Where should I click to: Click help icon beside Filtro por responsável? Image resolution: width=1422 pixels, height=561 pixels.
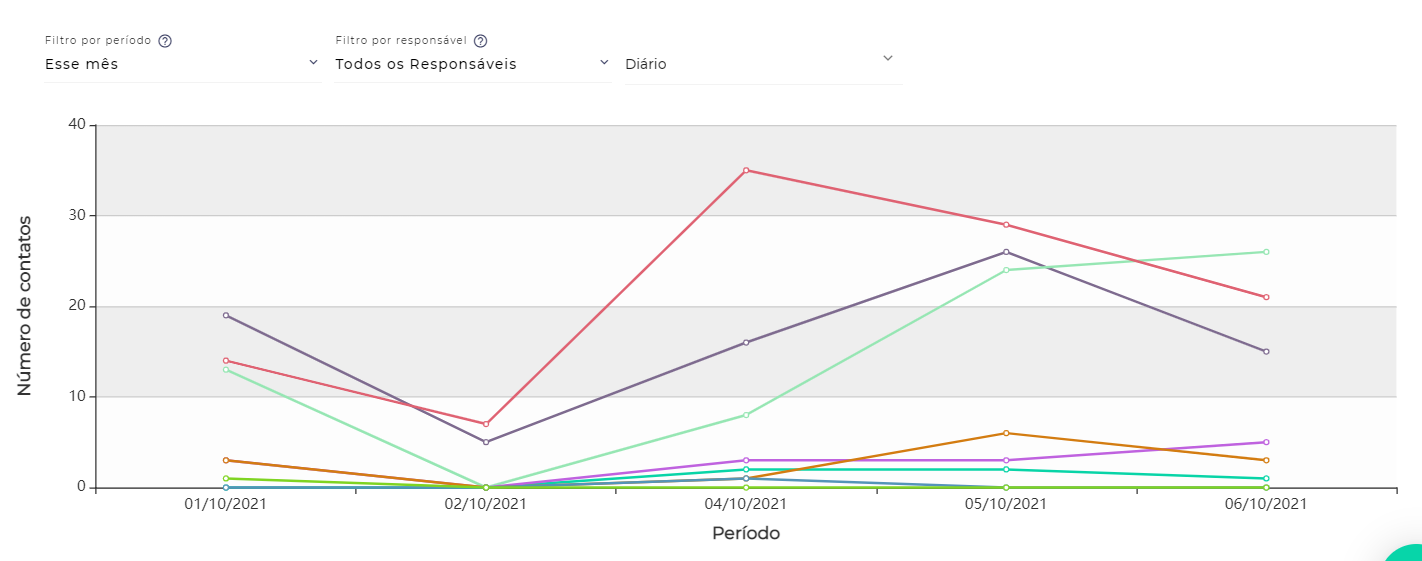pyautogui.click(x=480, y=41)
